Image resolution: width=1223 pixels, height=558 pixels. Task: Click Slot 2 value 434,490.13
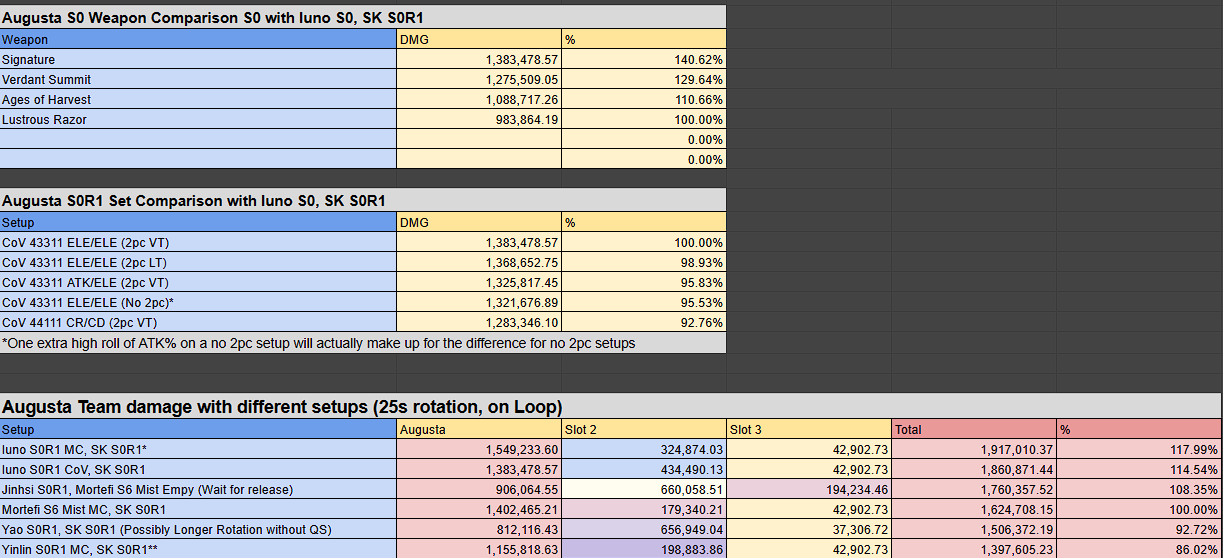644,470
